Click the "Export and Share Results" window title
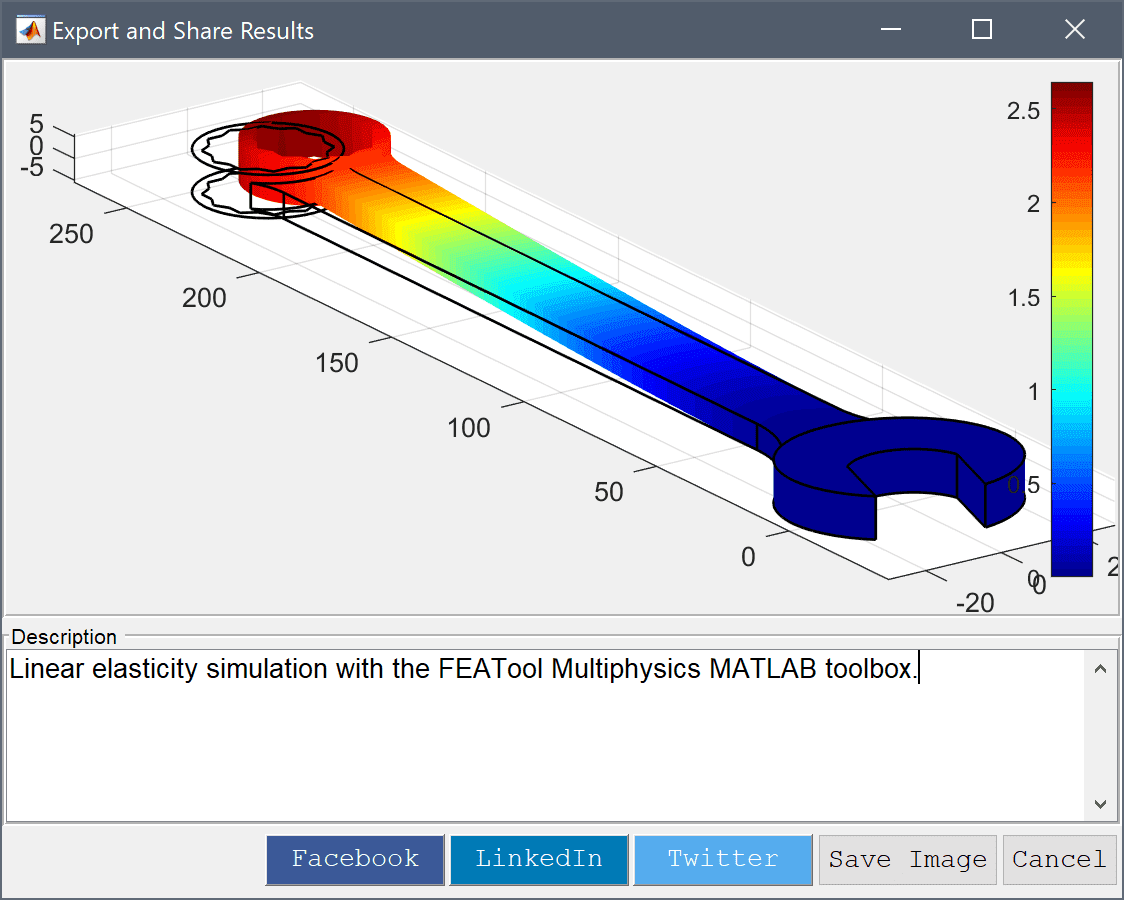Image resolution: width=1124 pixels, height=900 pixels. [x=183, y=31]
